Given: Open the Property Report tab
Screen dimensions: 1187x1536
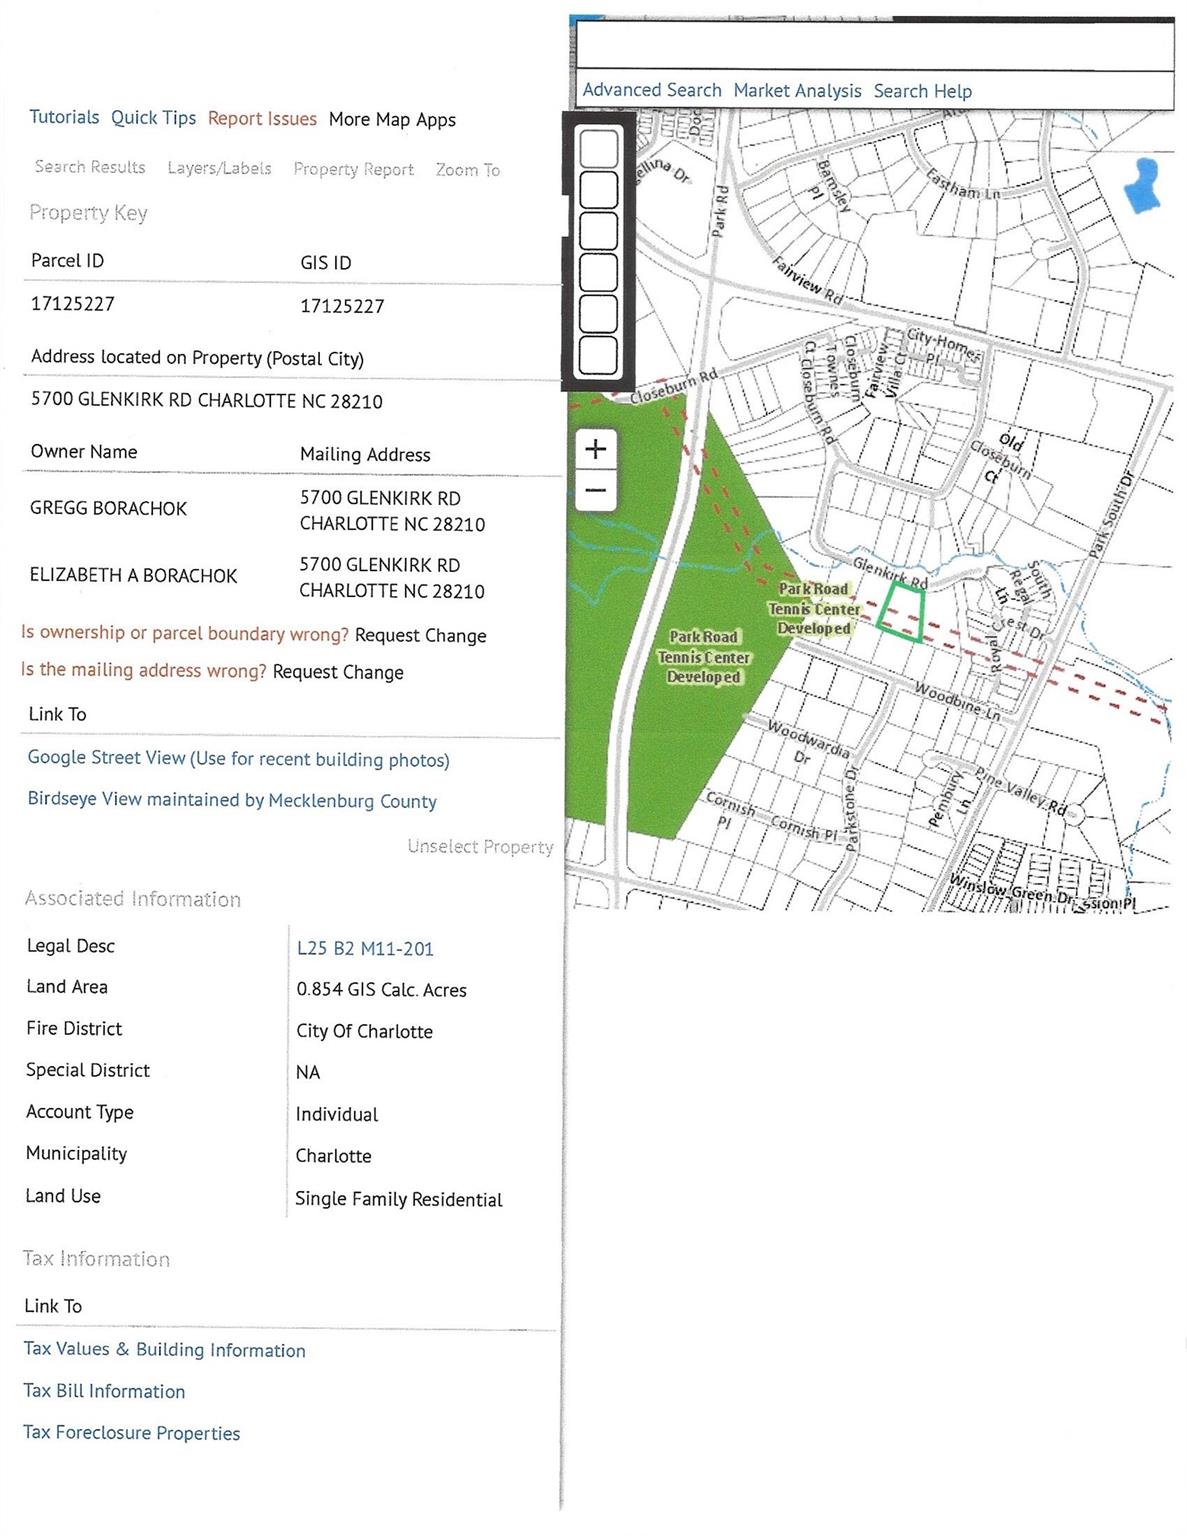Looking at the screenshot, I should (x=353, y=169).
